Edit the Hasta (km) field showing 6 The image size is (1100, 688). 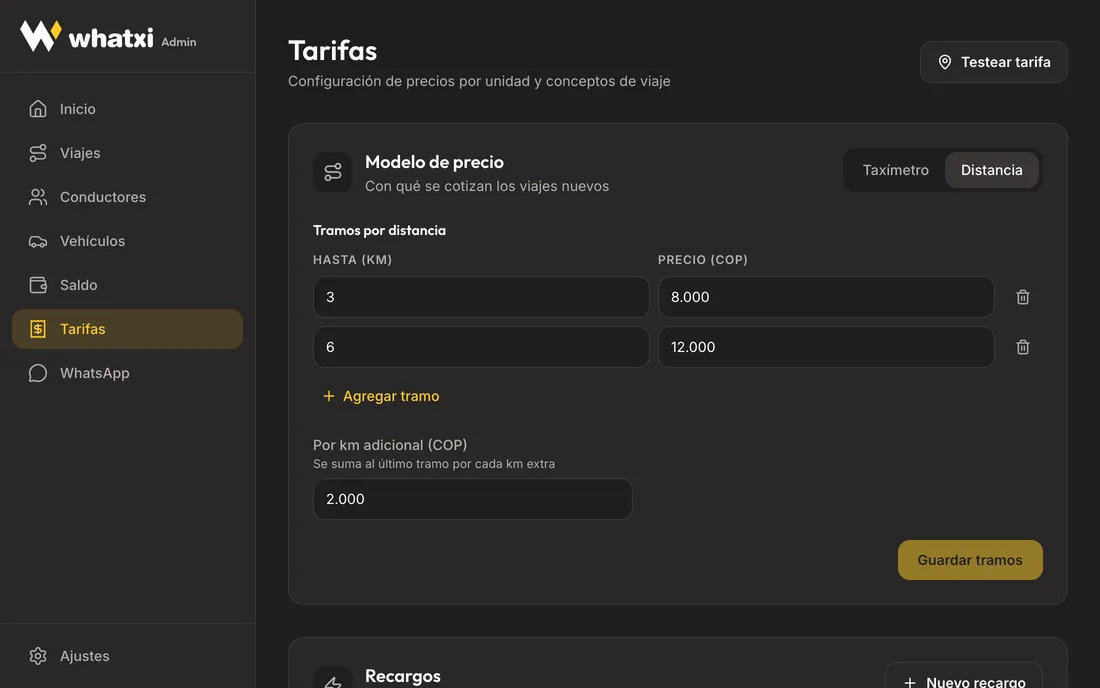coord(481,347)
